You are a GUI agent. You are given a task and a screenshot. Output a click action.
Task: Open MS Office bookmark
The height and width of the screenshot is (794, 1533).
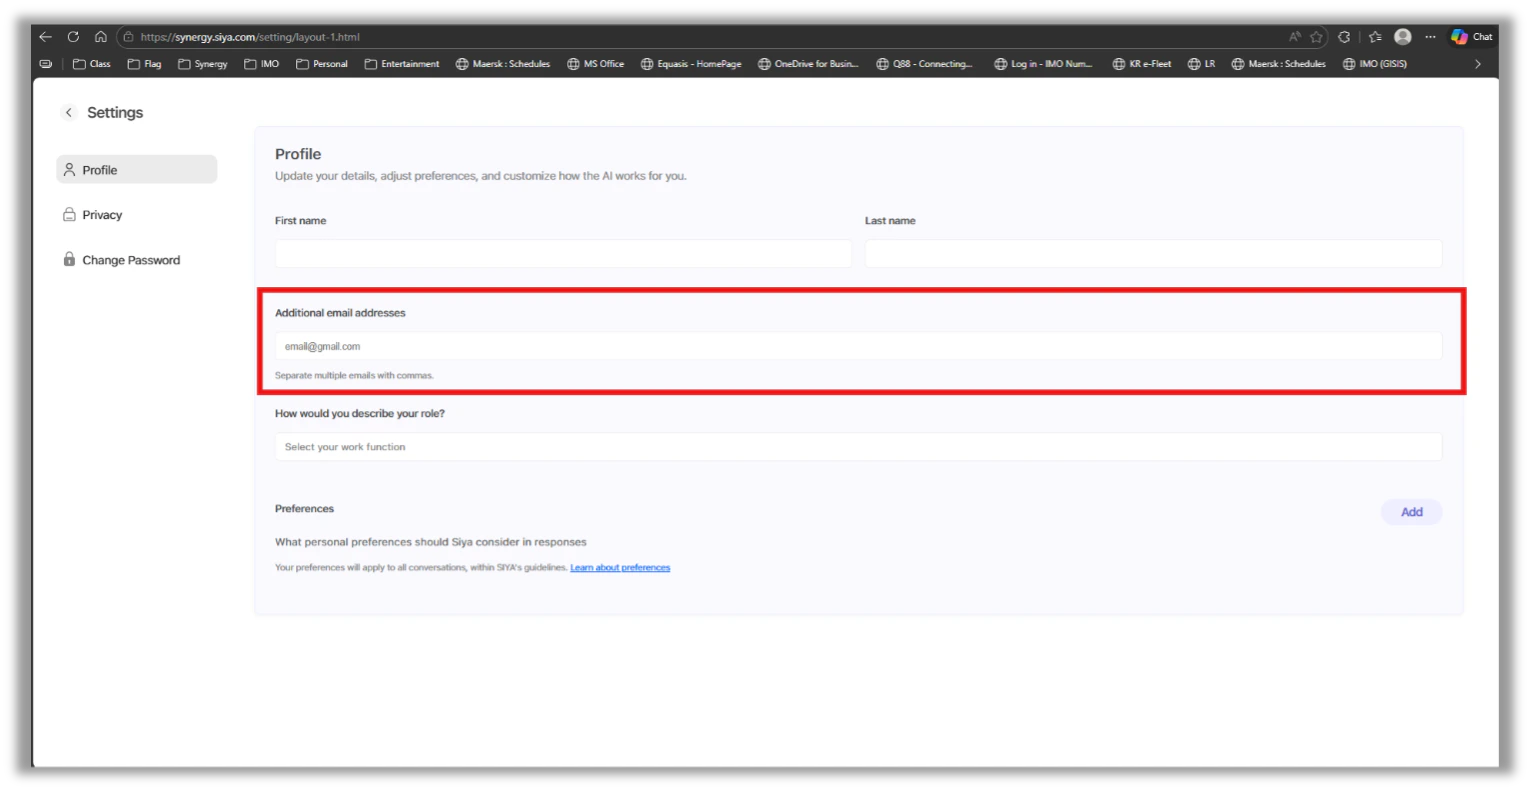(x=596, y=64)
